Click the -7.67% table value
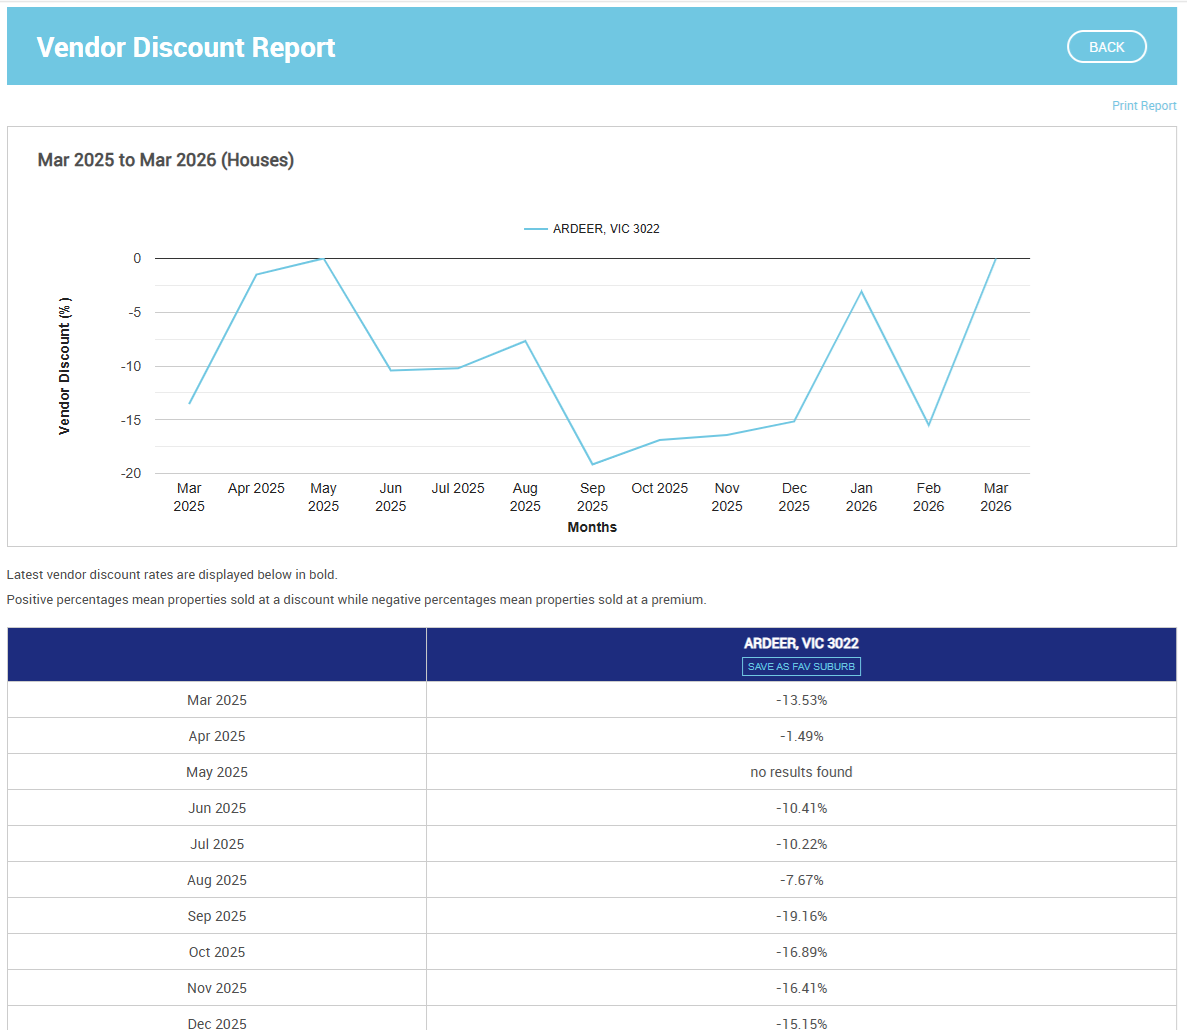This screenshot has height=1030, width=1187. [801, 880]
